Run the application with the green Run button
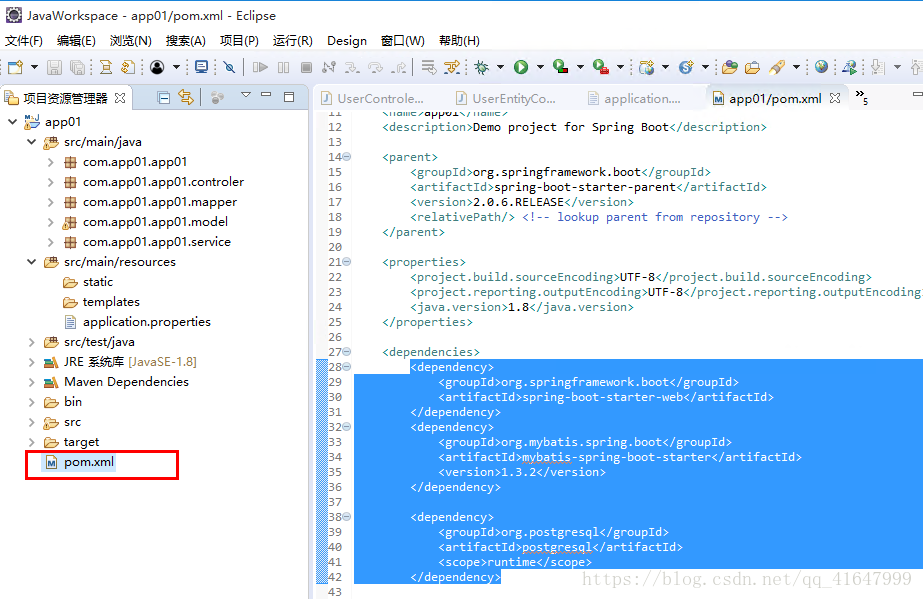The width and height of the screenshot is (923, 599). pyautogui.click(x=520, y=67)
